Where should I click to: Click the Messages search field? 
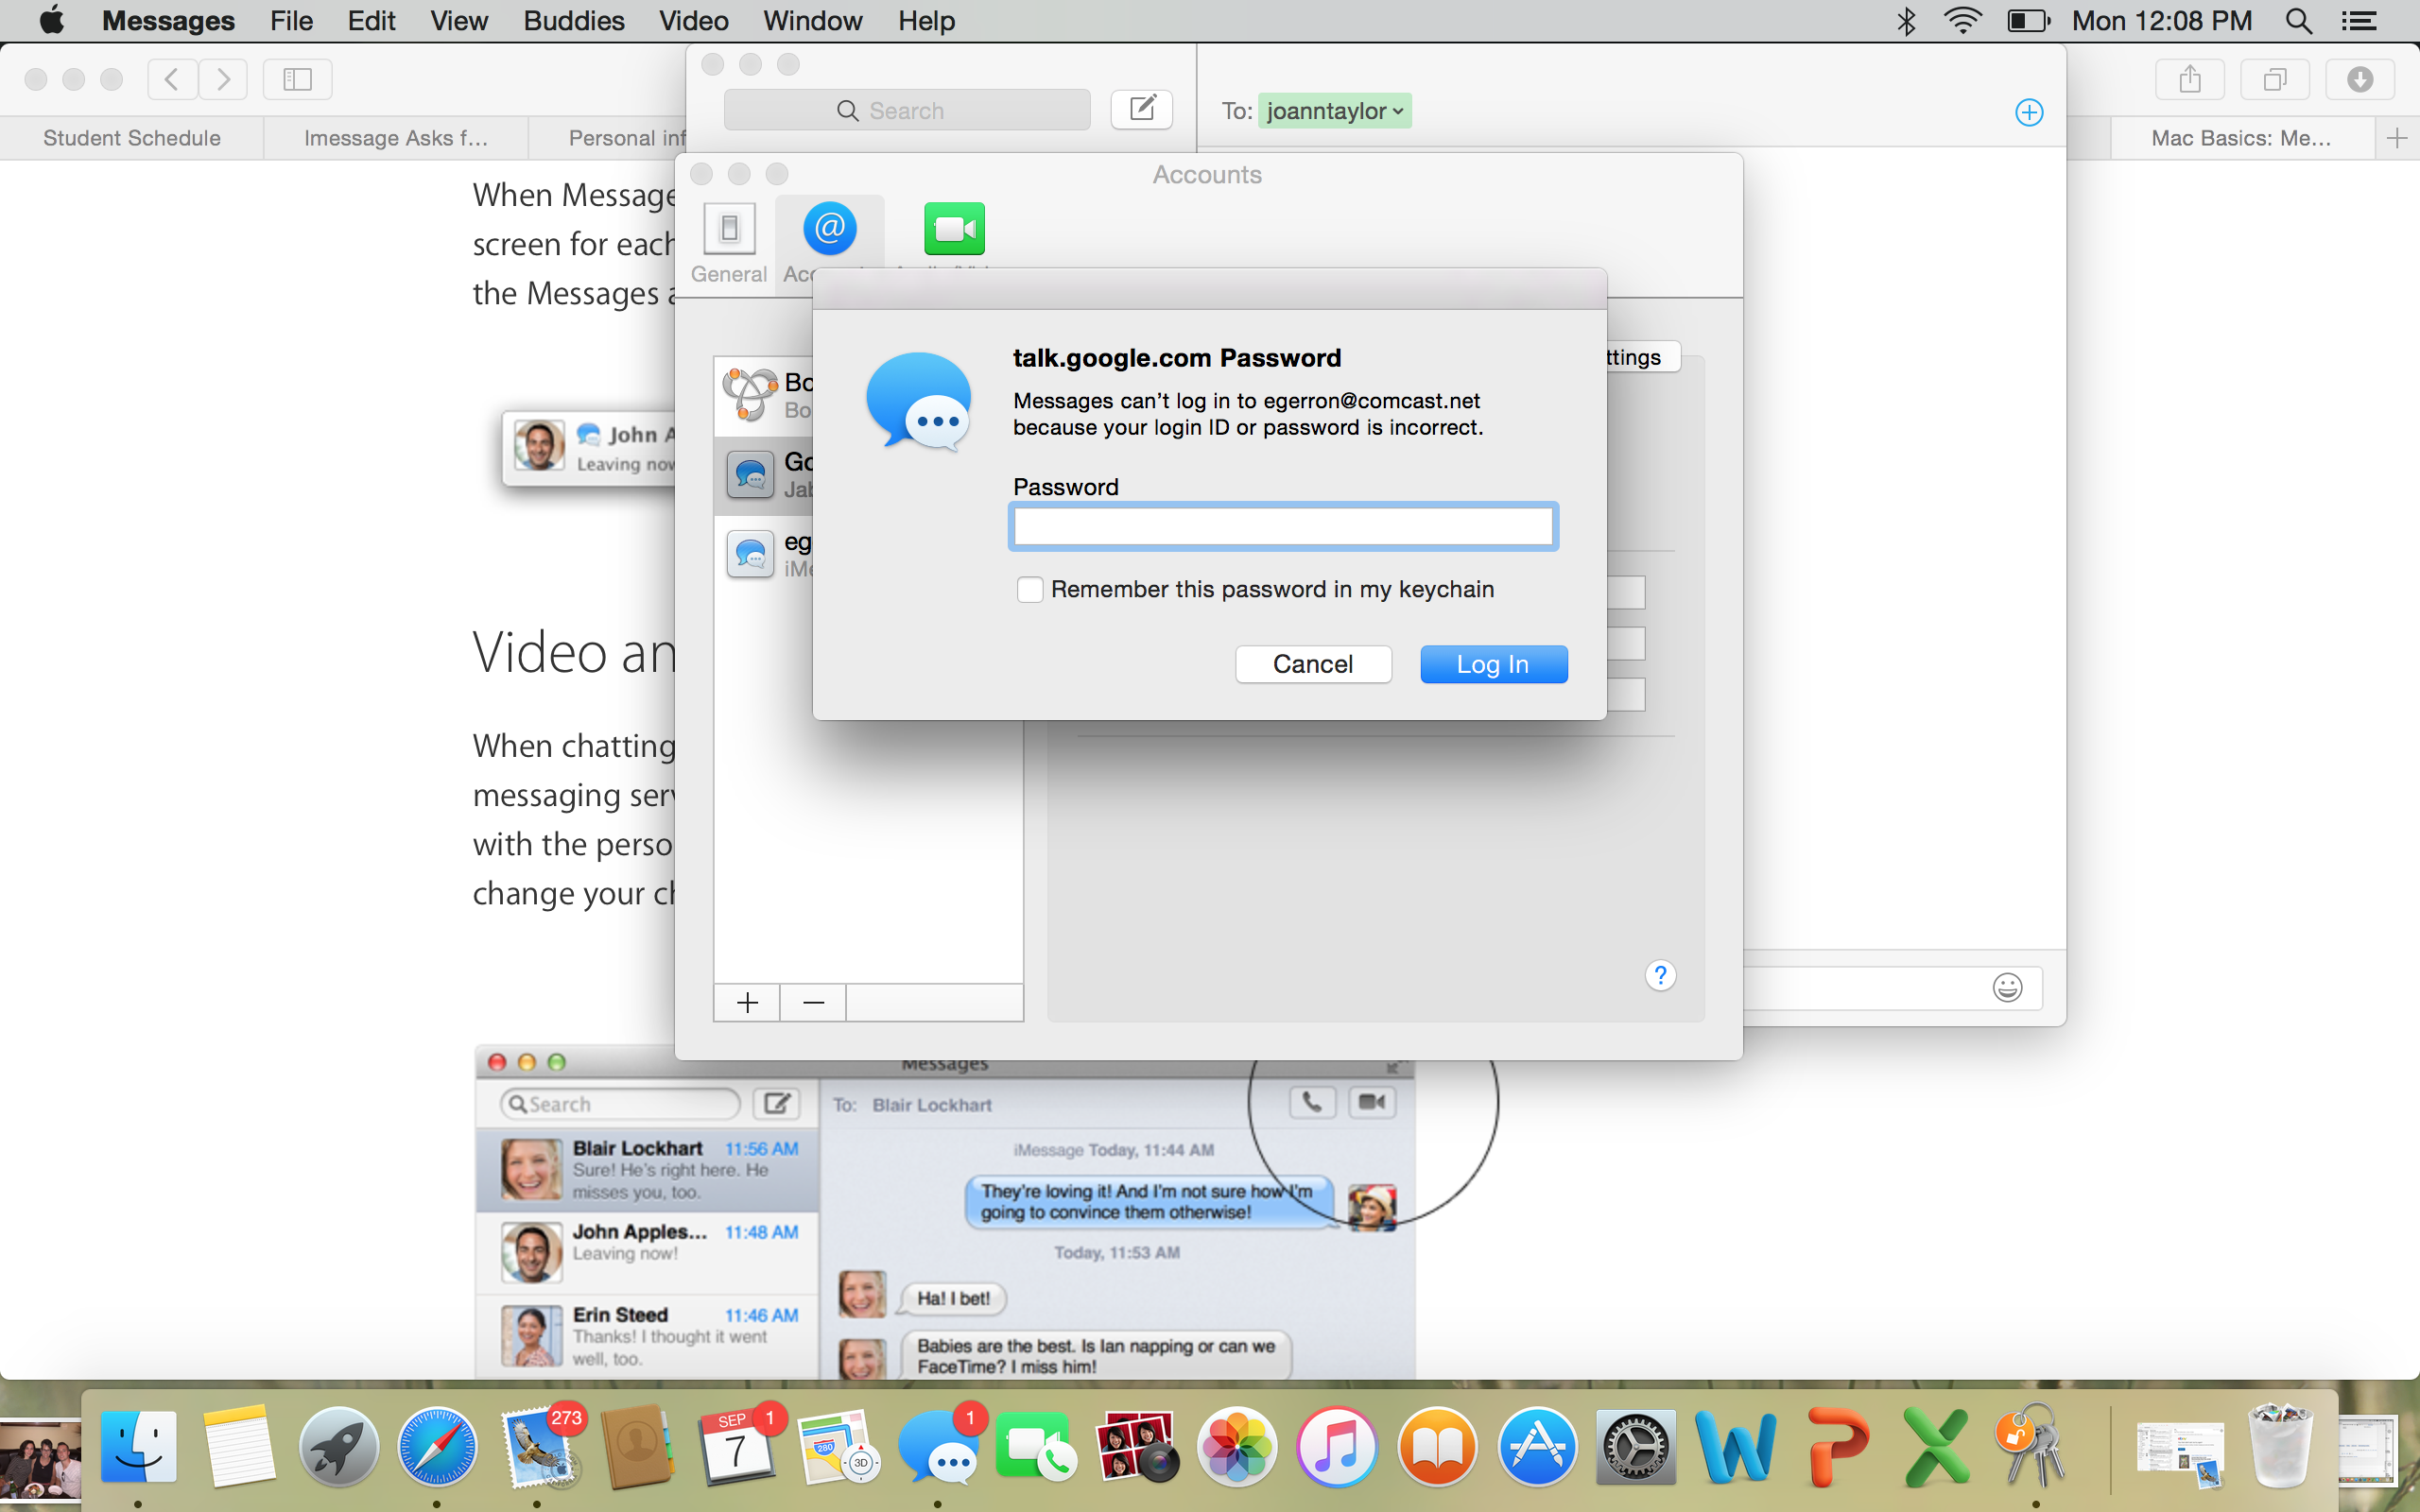click(906, 111)
